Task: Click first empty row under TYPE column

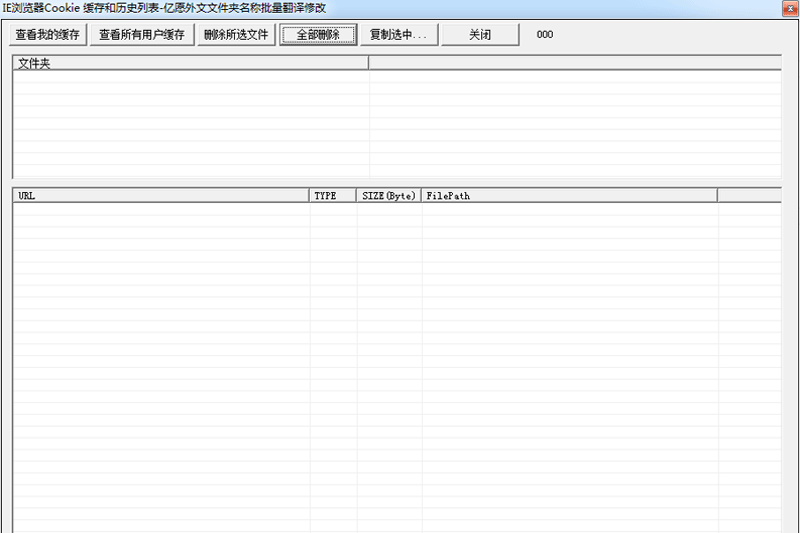Action: click(333, 210)
